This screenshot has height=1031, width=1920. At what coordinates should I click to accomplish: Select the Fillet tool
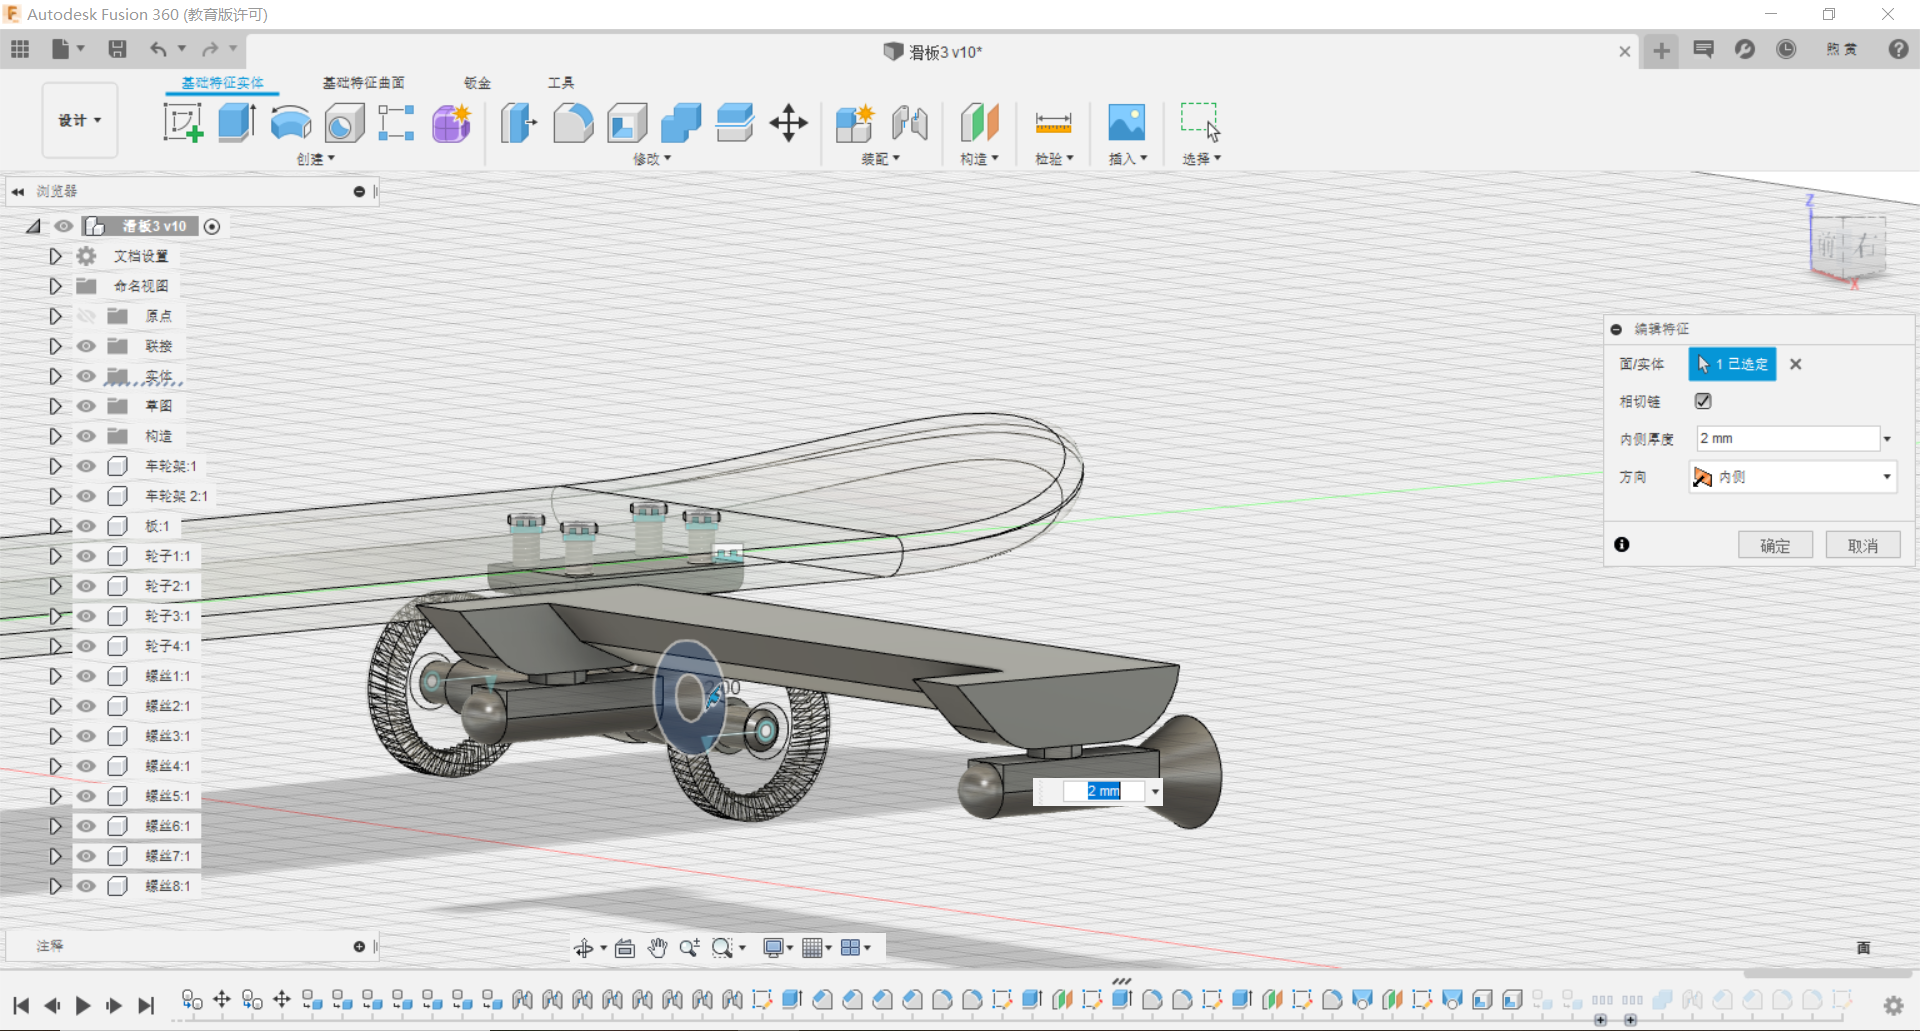pyautogui.click(x=573, y=123)
